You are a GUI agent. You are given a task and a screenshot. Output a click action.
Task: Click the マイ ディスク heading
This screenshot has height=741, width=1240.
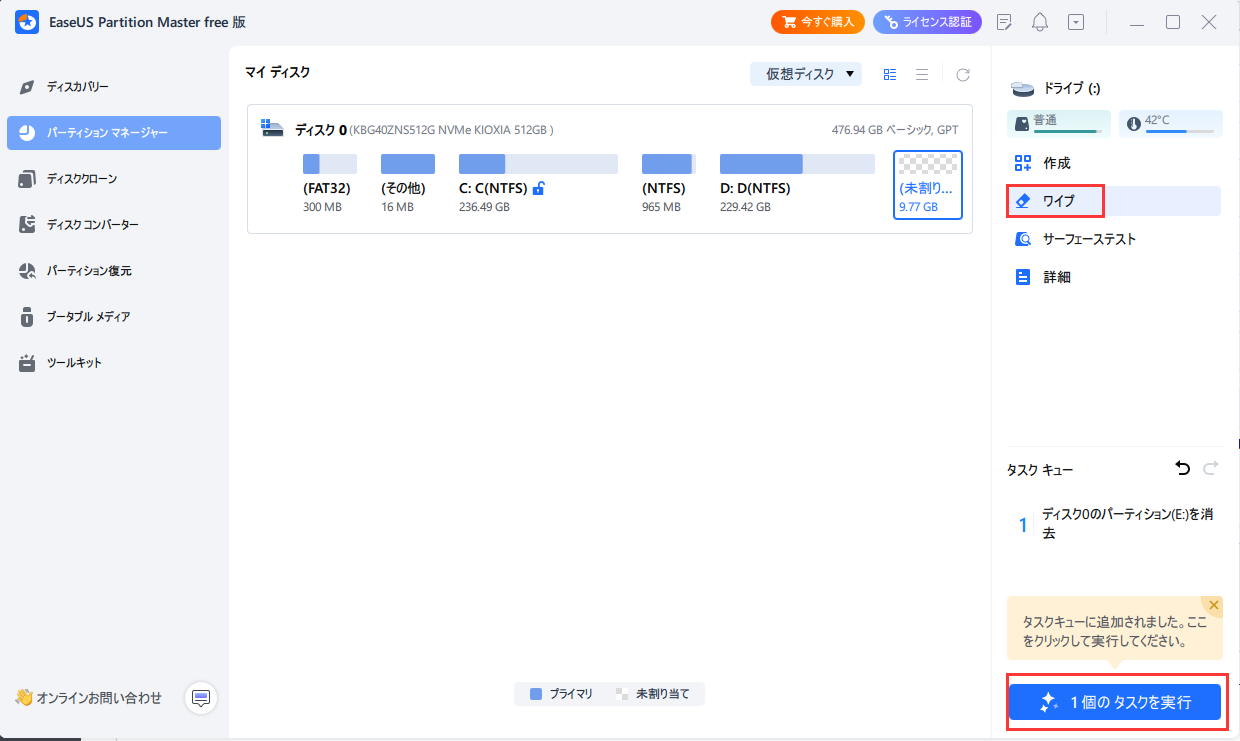click(278, 72)
